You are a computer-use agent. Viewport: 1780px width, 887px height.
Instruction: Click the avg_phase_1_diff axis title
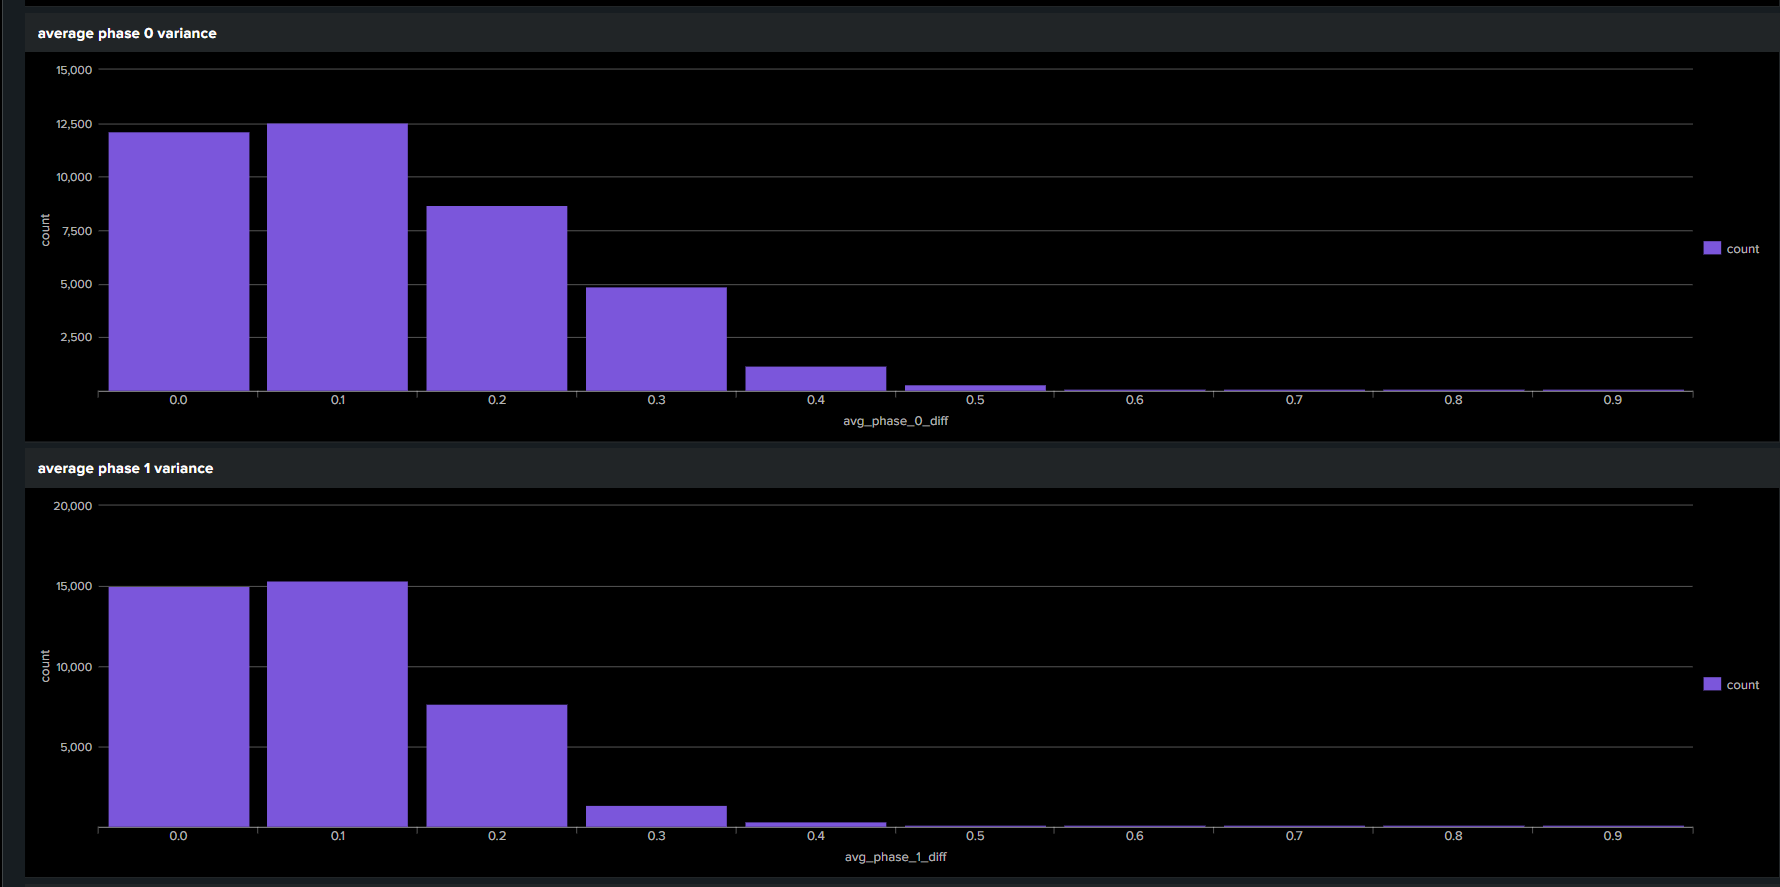[x=895, y=857]
